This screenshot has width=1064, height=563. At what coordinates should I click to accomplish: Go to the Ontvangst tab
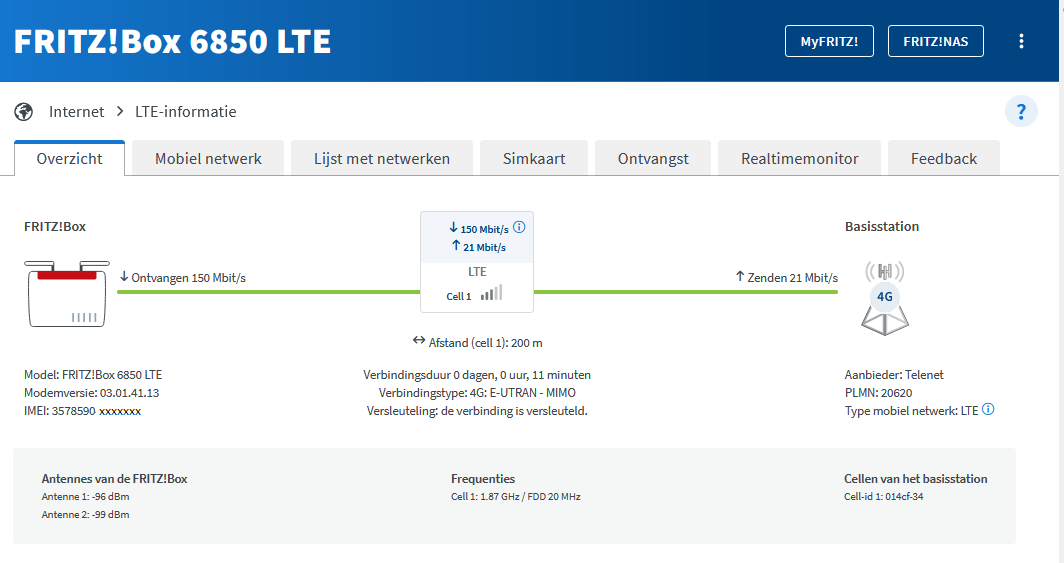(x=652, y=159)
